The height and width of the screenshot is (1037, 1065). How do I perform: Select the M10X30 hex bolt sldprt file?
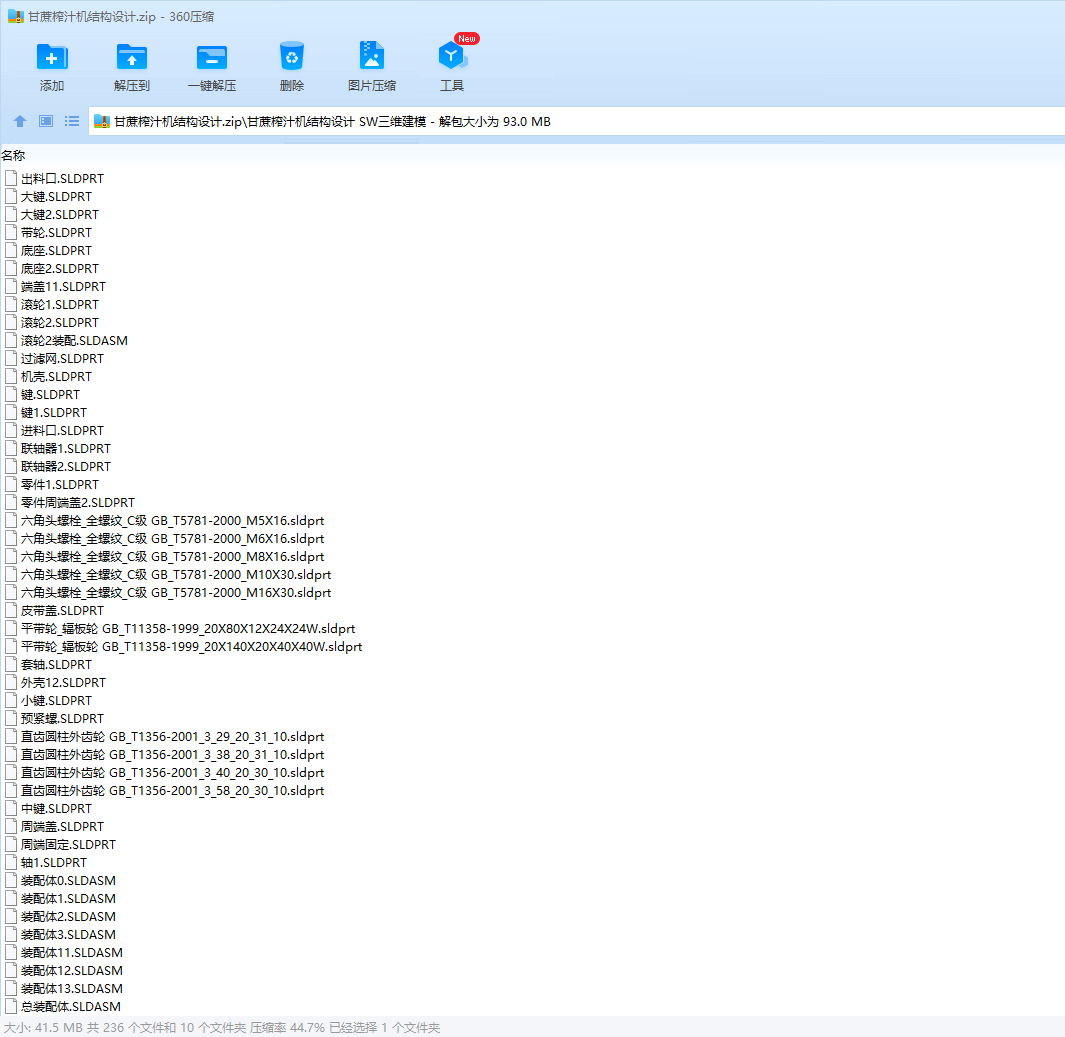point(176,575)
